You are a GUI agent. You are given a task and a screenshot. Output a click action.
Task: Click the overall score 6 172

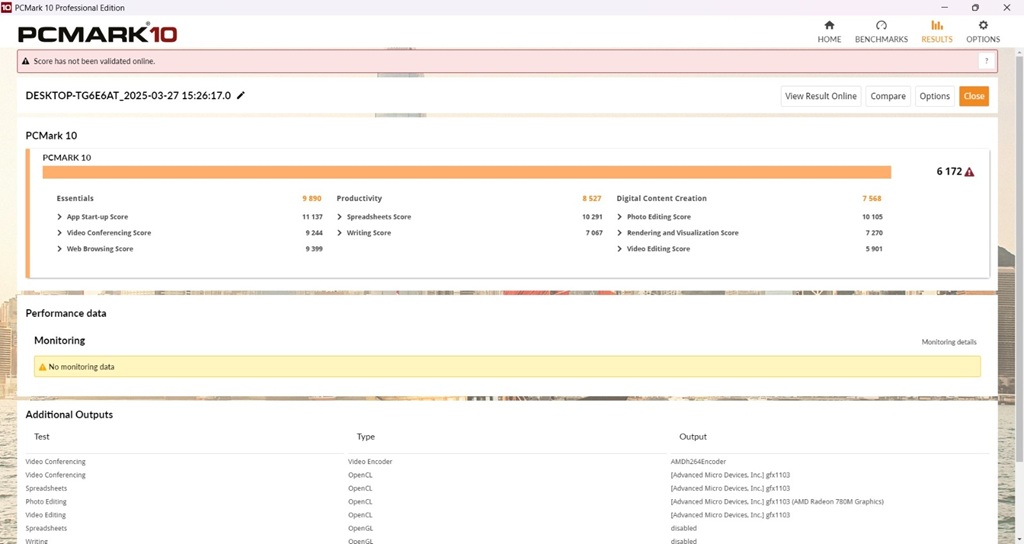[949, 172]
